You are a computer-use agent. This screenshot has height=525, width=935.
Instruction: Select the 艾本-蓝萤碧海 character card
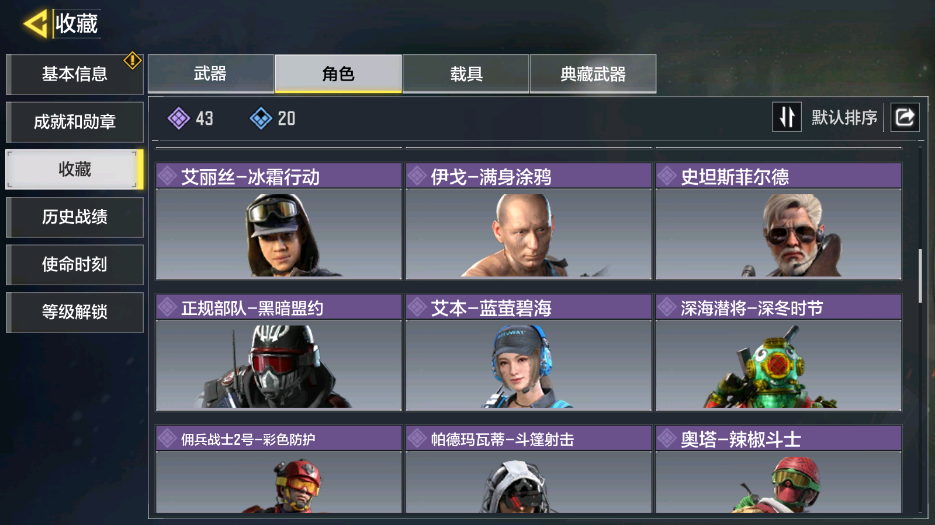click(x=528, y=352)
